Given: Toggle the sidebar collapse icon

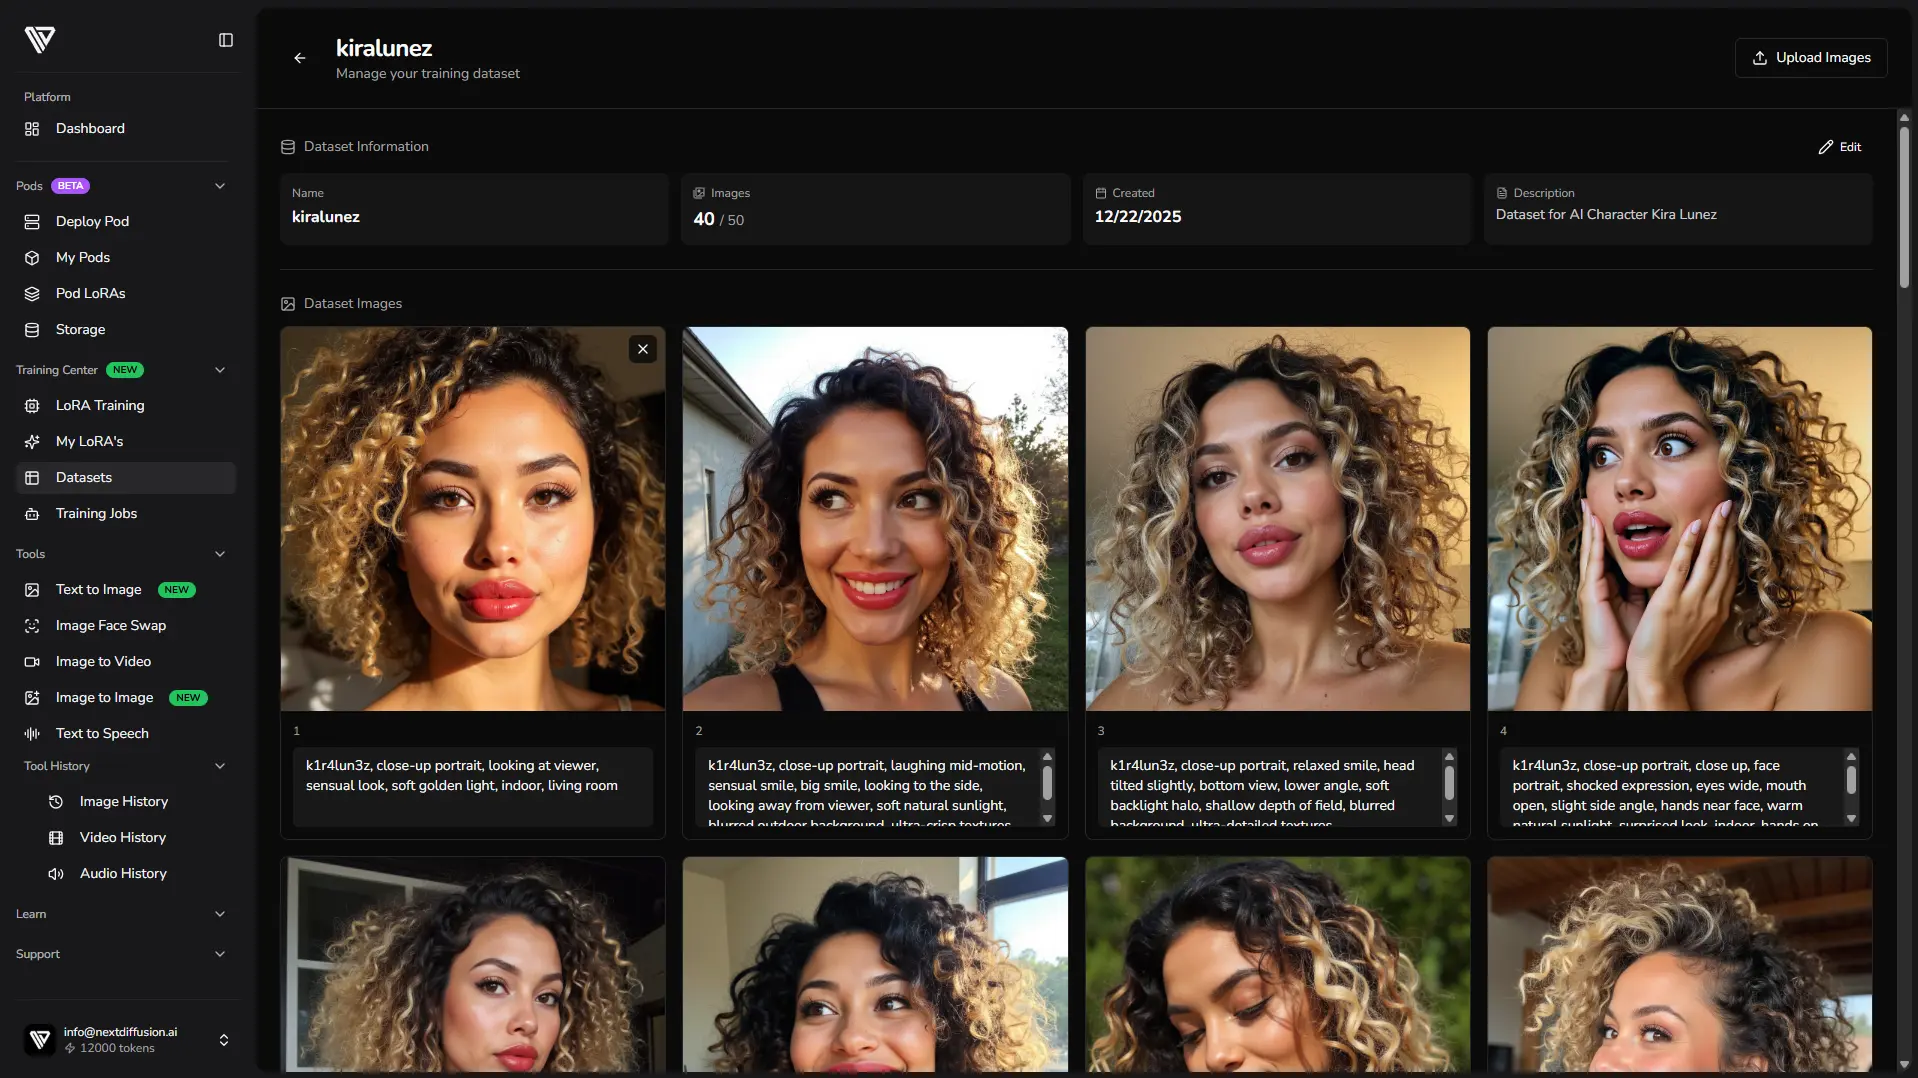Looking at the screenshot, I should [226, 40].
